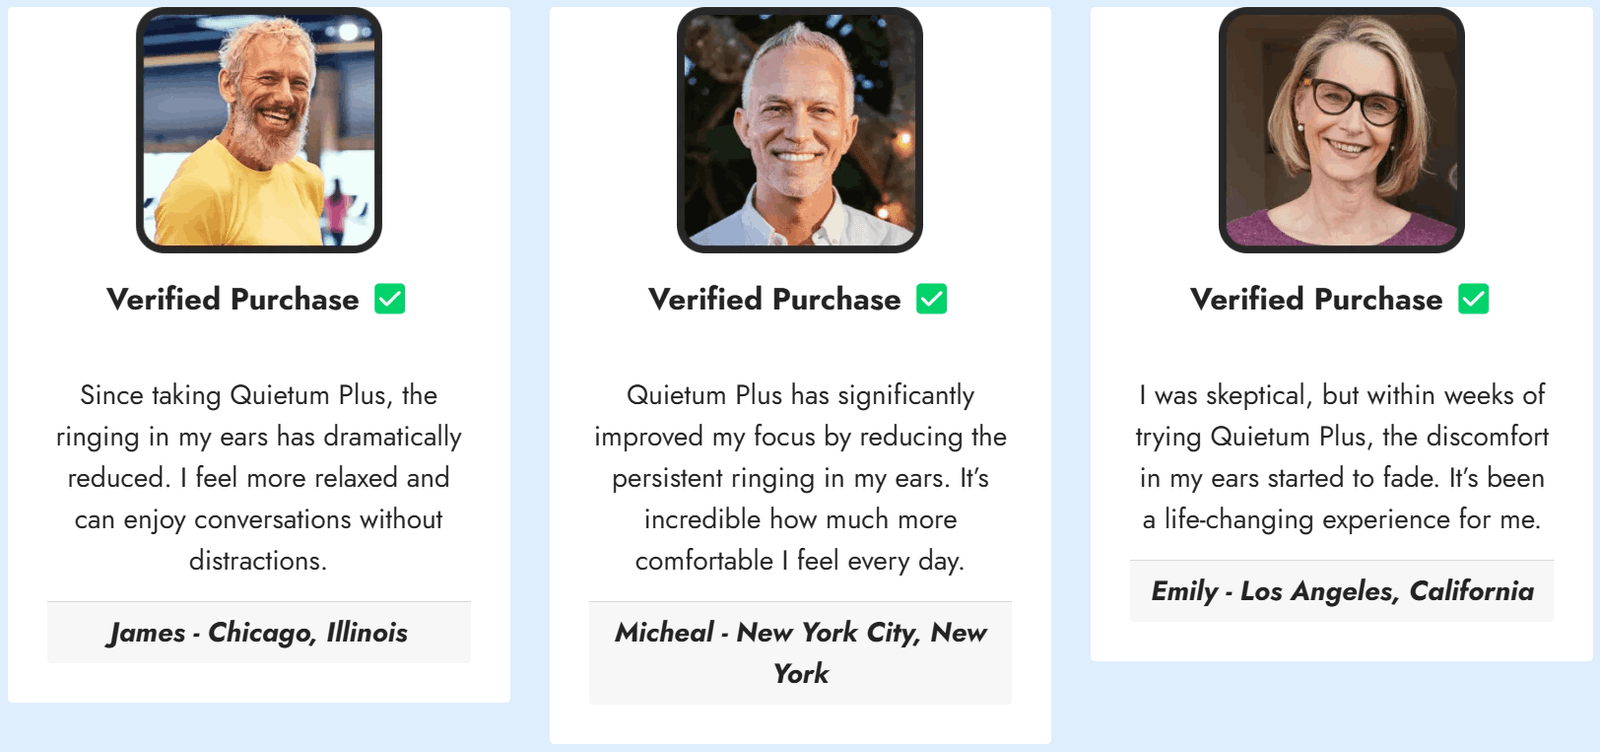1600x752 pixels.
Task: Open James's profile photo in yellow shirt
Action: (x=259, y=130)
